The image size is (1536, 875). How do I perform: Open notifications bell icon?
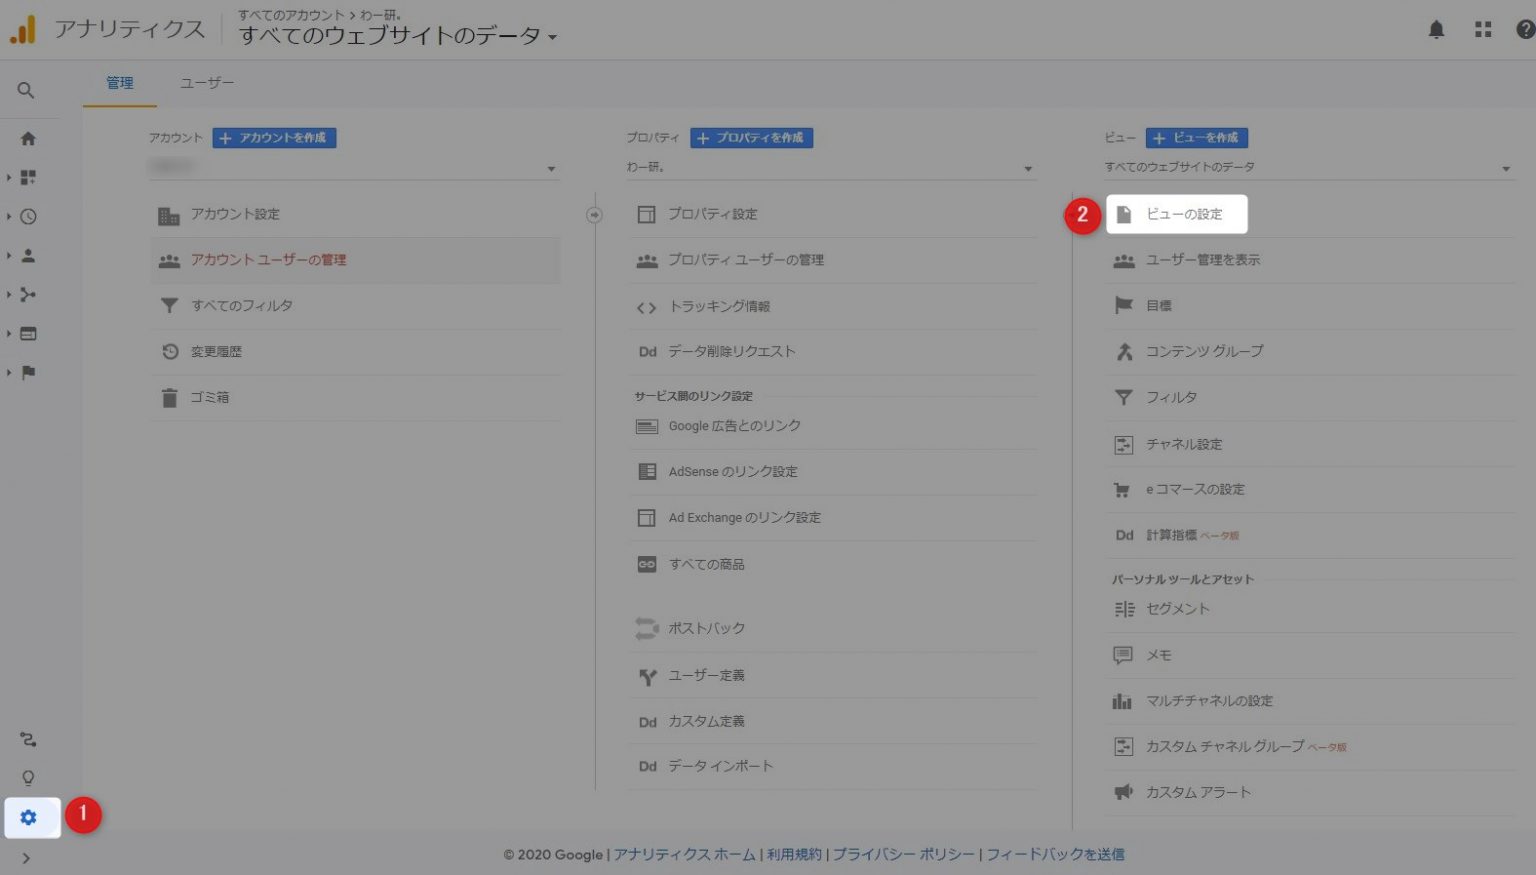tap(1436, 30)
